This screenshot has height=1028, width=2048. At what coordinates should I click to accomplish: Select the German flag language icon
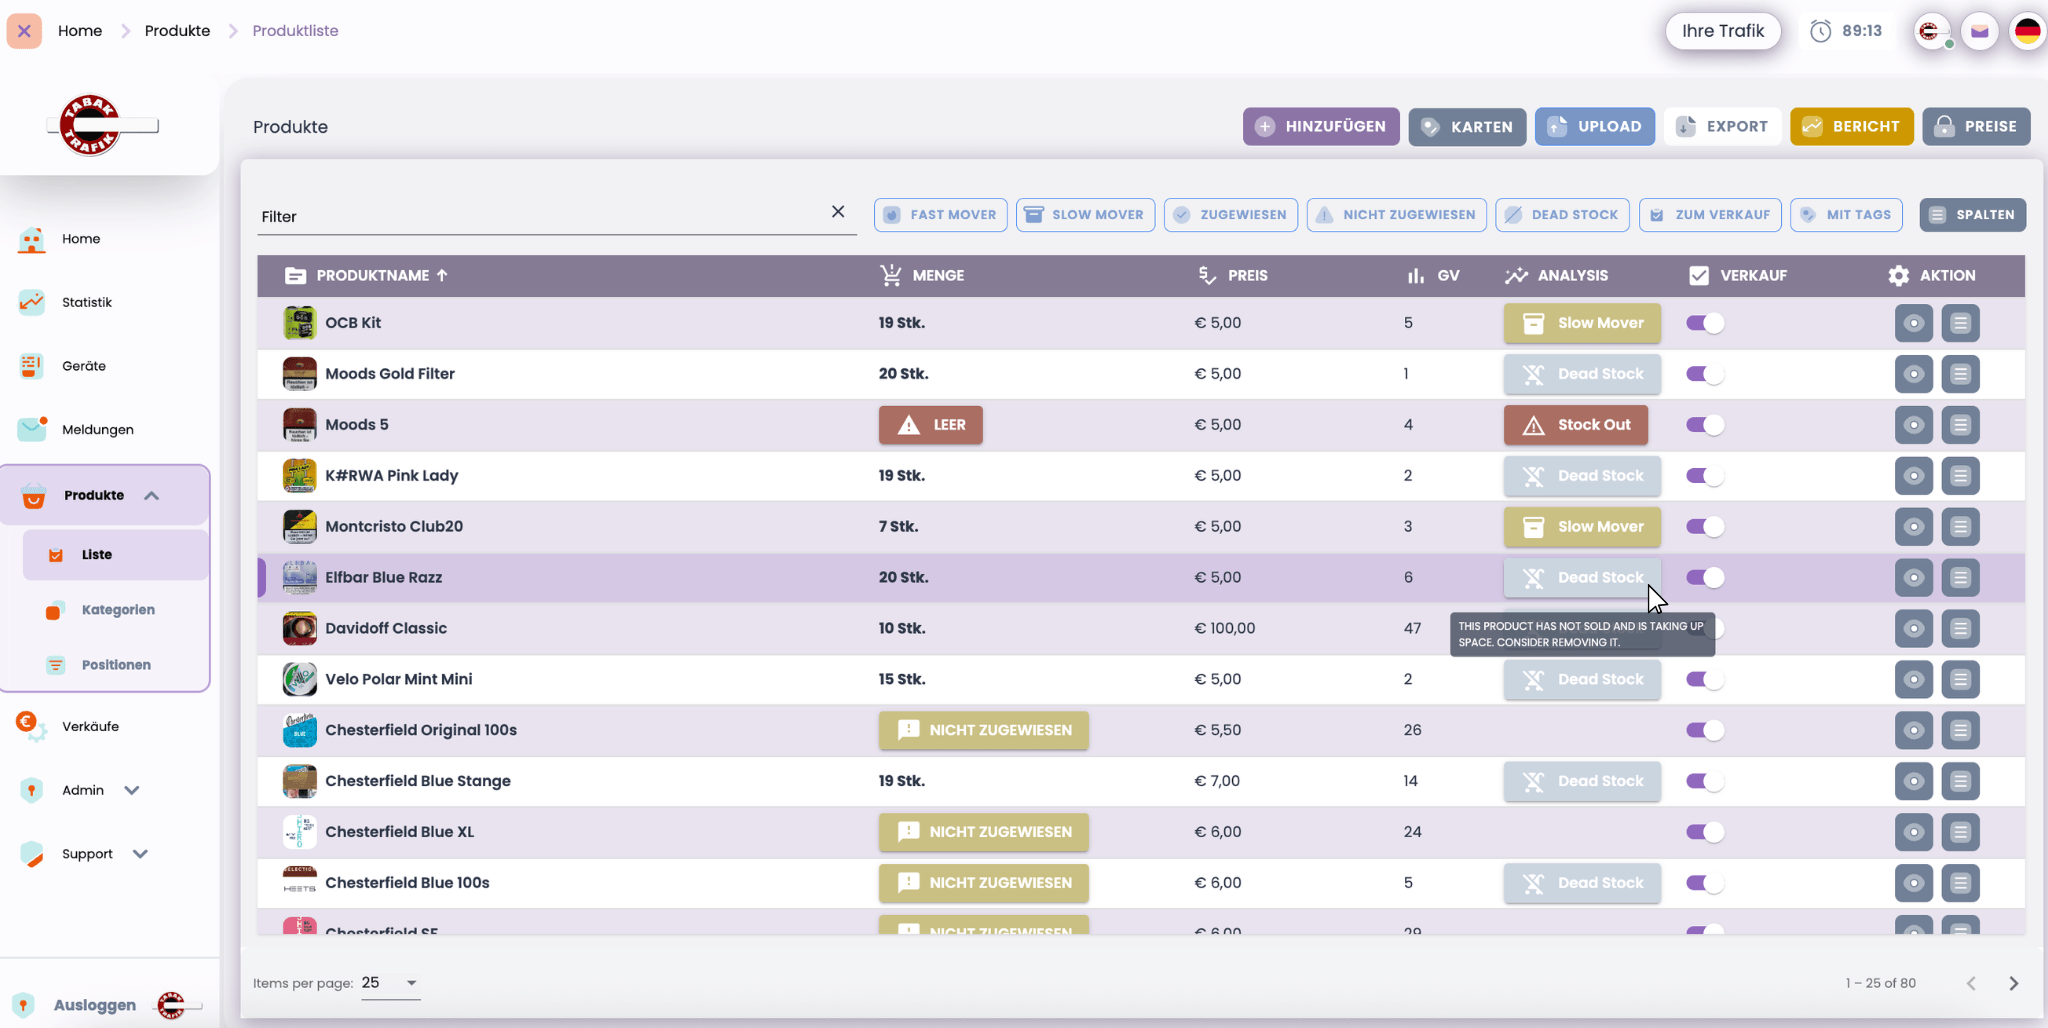click(x=2027, y=31)
